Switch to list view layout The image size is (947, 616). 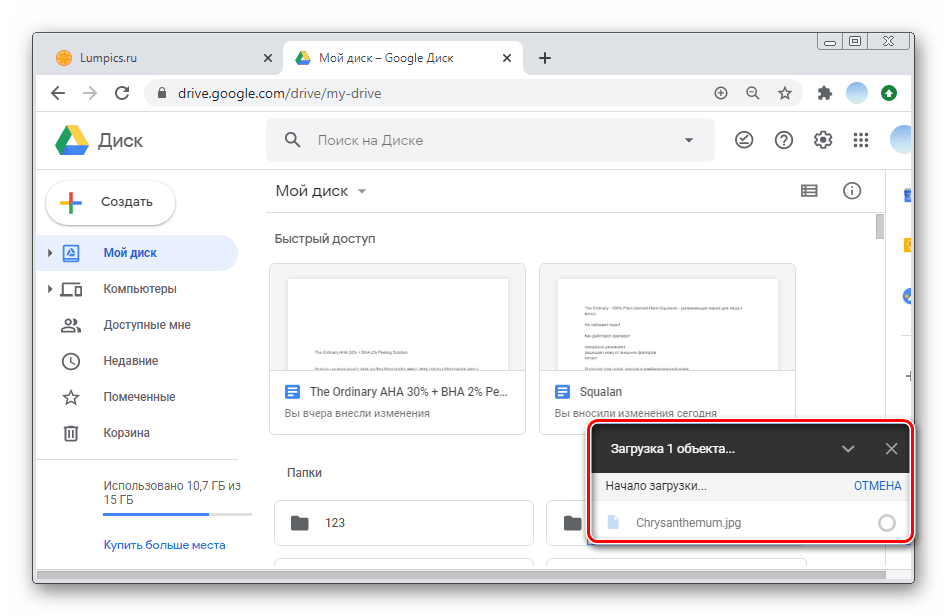[809, 191]
